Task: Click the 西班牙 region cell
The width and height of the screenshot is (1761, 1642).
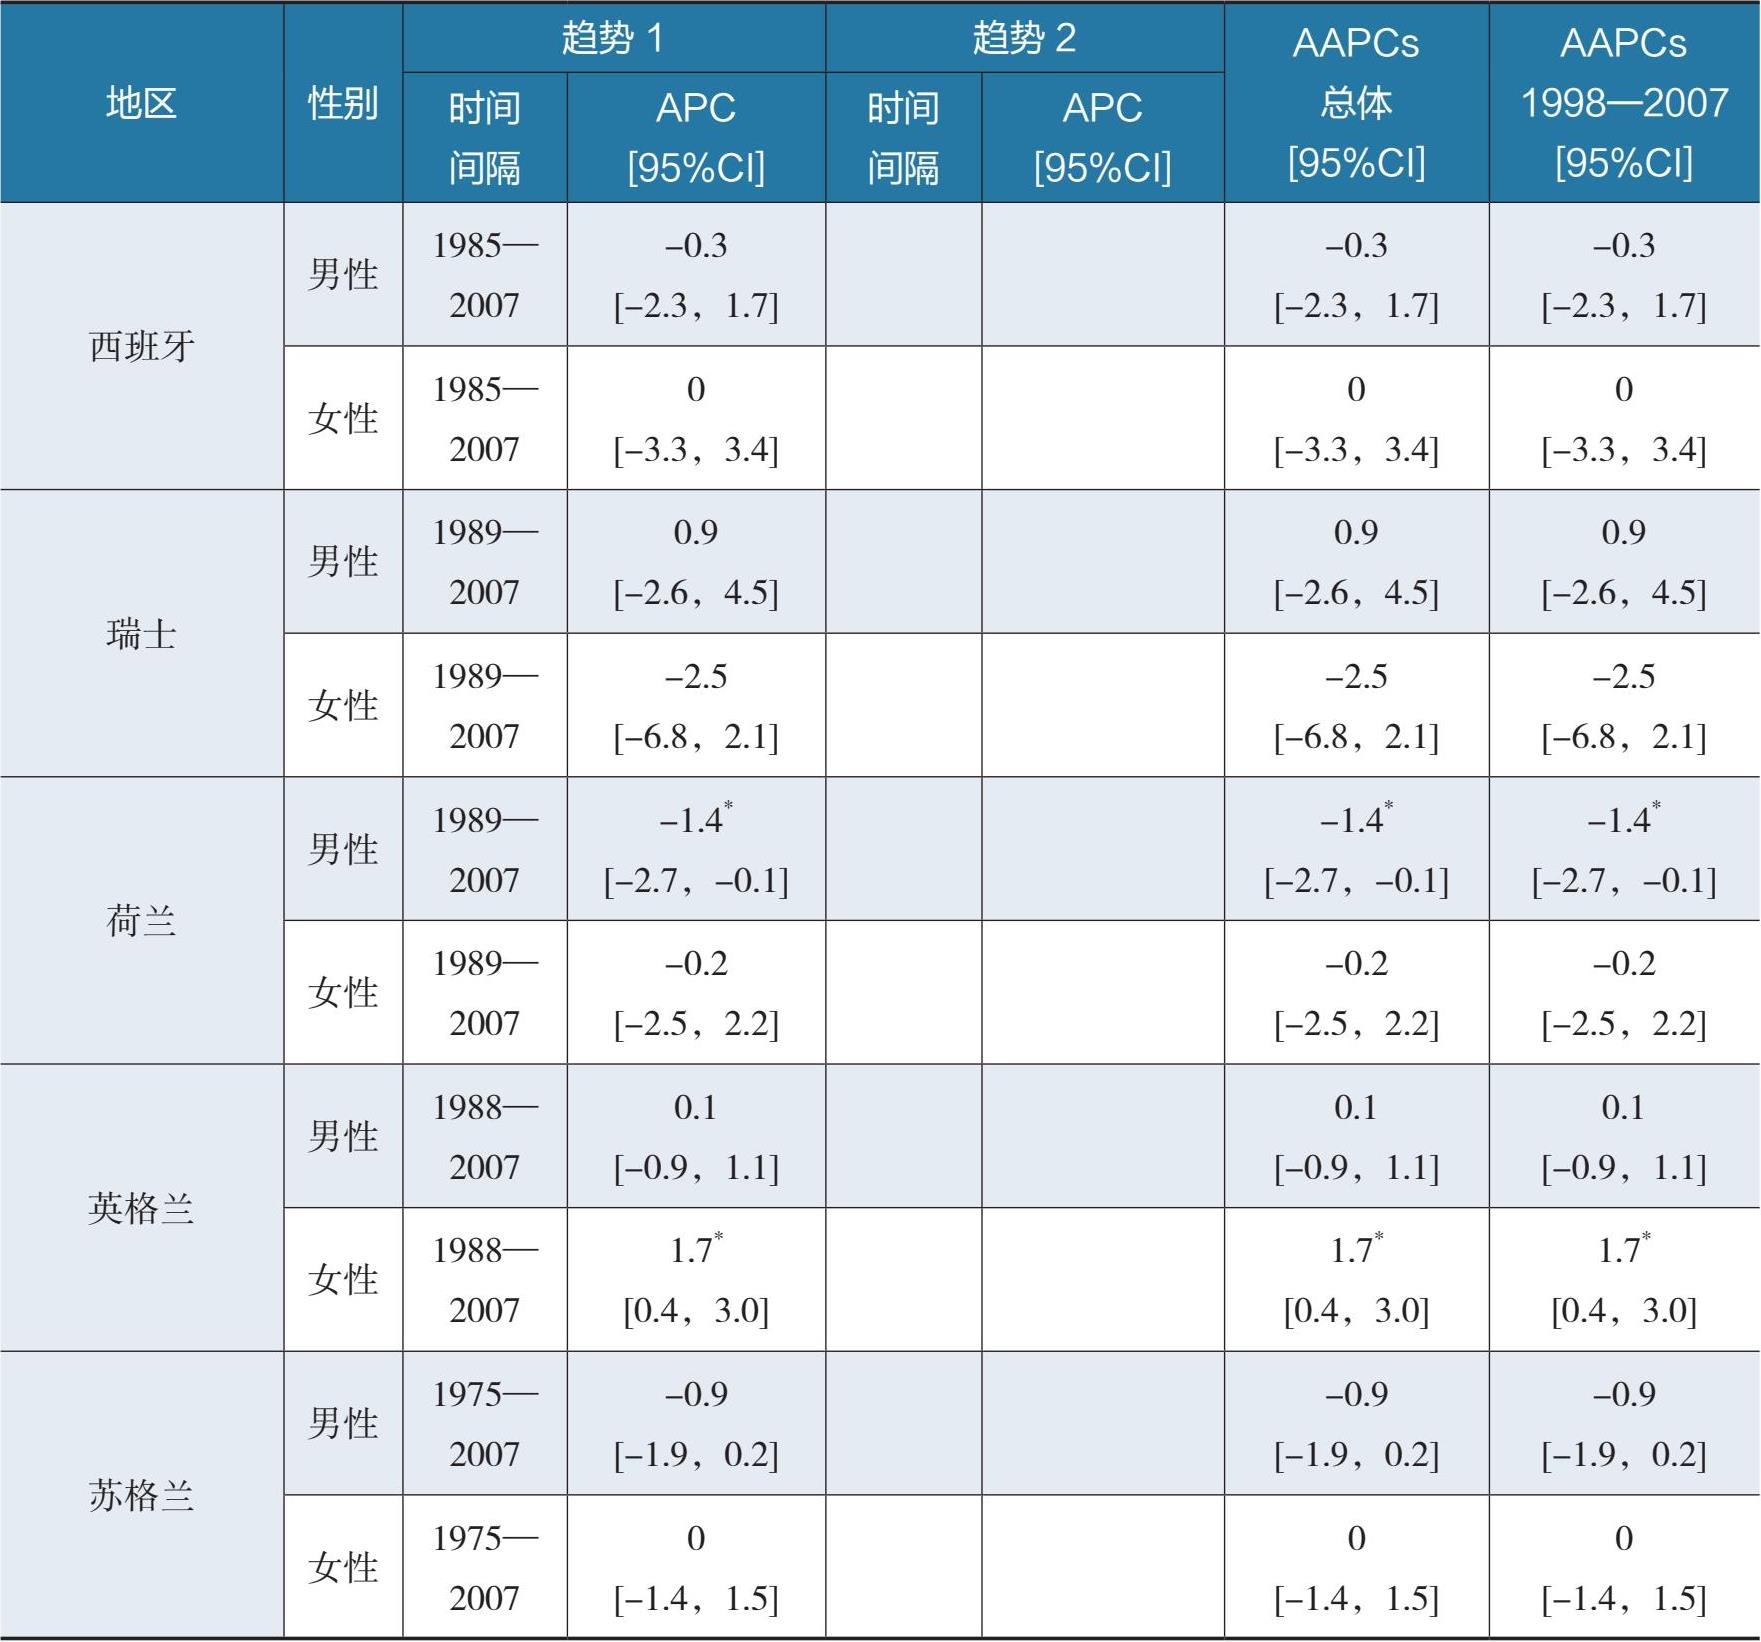Action: pyautogui.click(x=142, y=346)
